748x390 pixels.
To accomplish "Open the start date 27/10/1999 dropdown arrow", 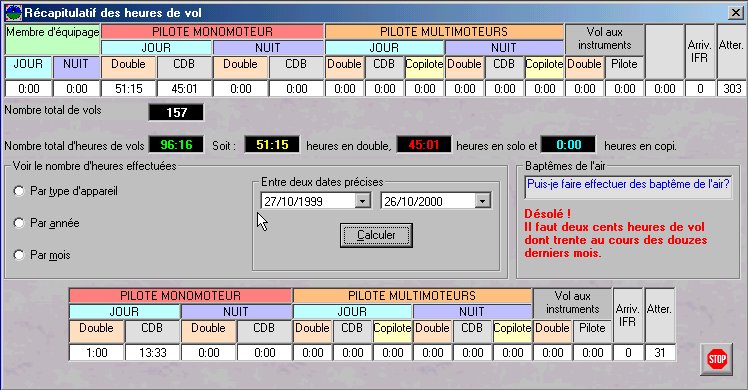I will 363,201.
